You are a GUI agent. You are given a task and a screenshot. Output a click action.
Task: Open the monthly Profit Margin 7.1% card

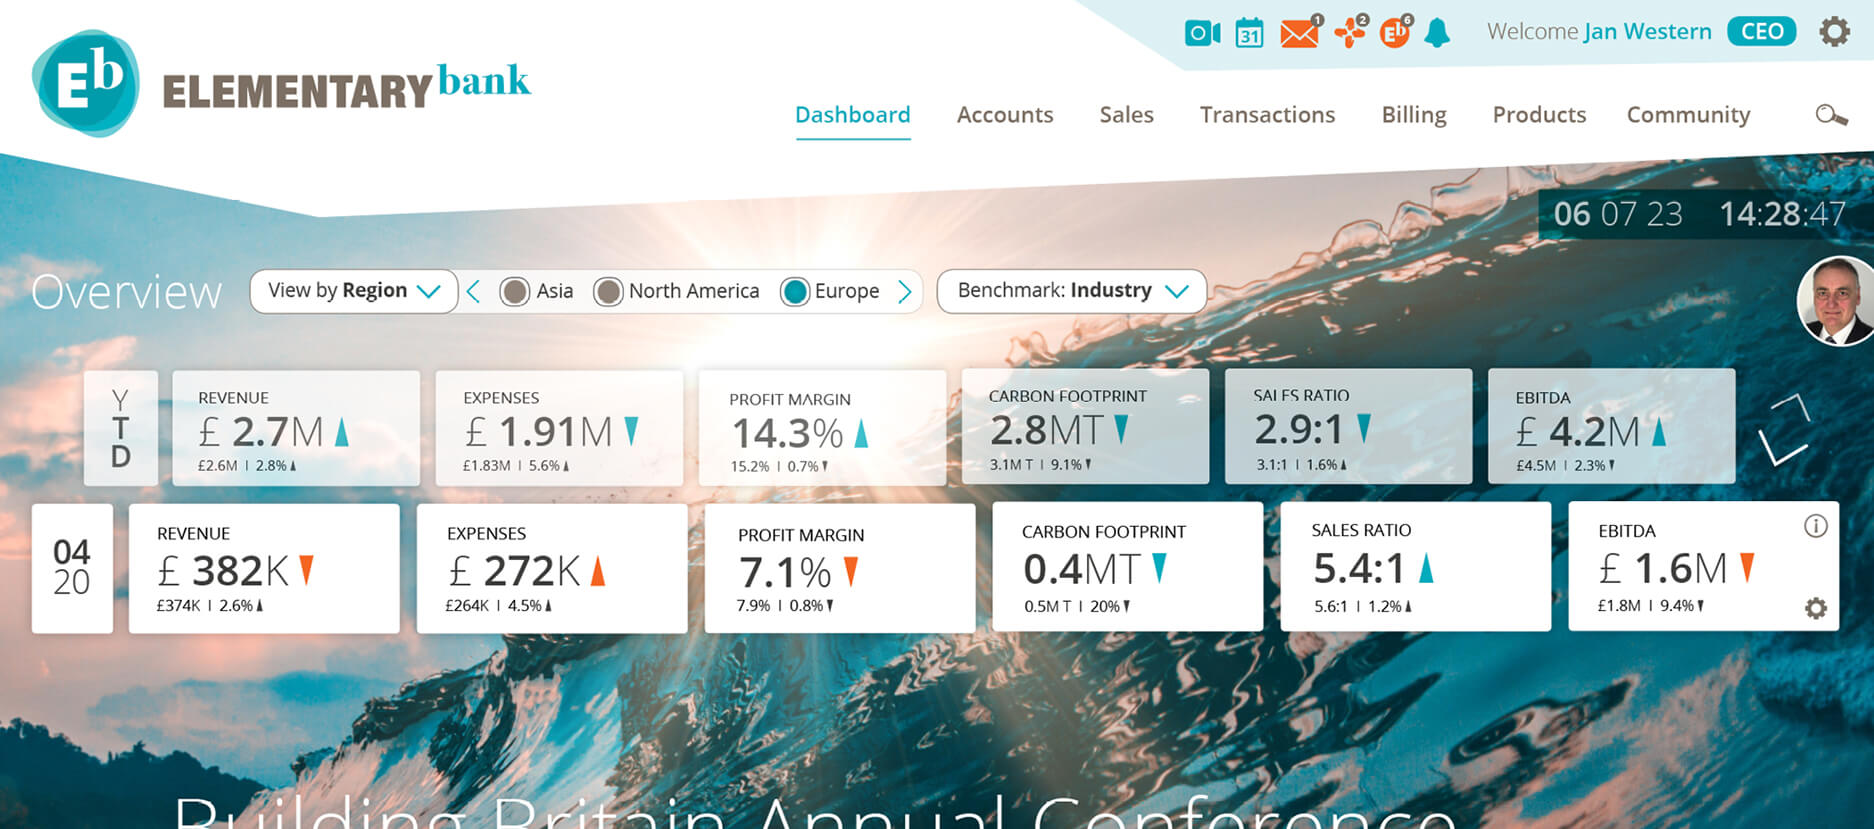click(x=840, y=568)
